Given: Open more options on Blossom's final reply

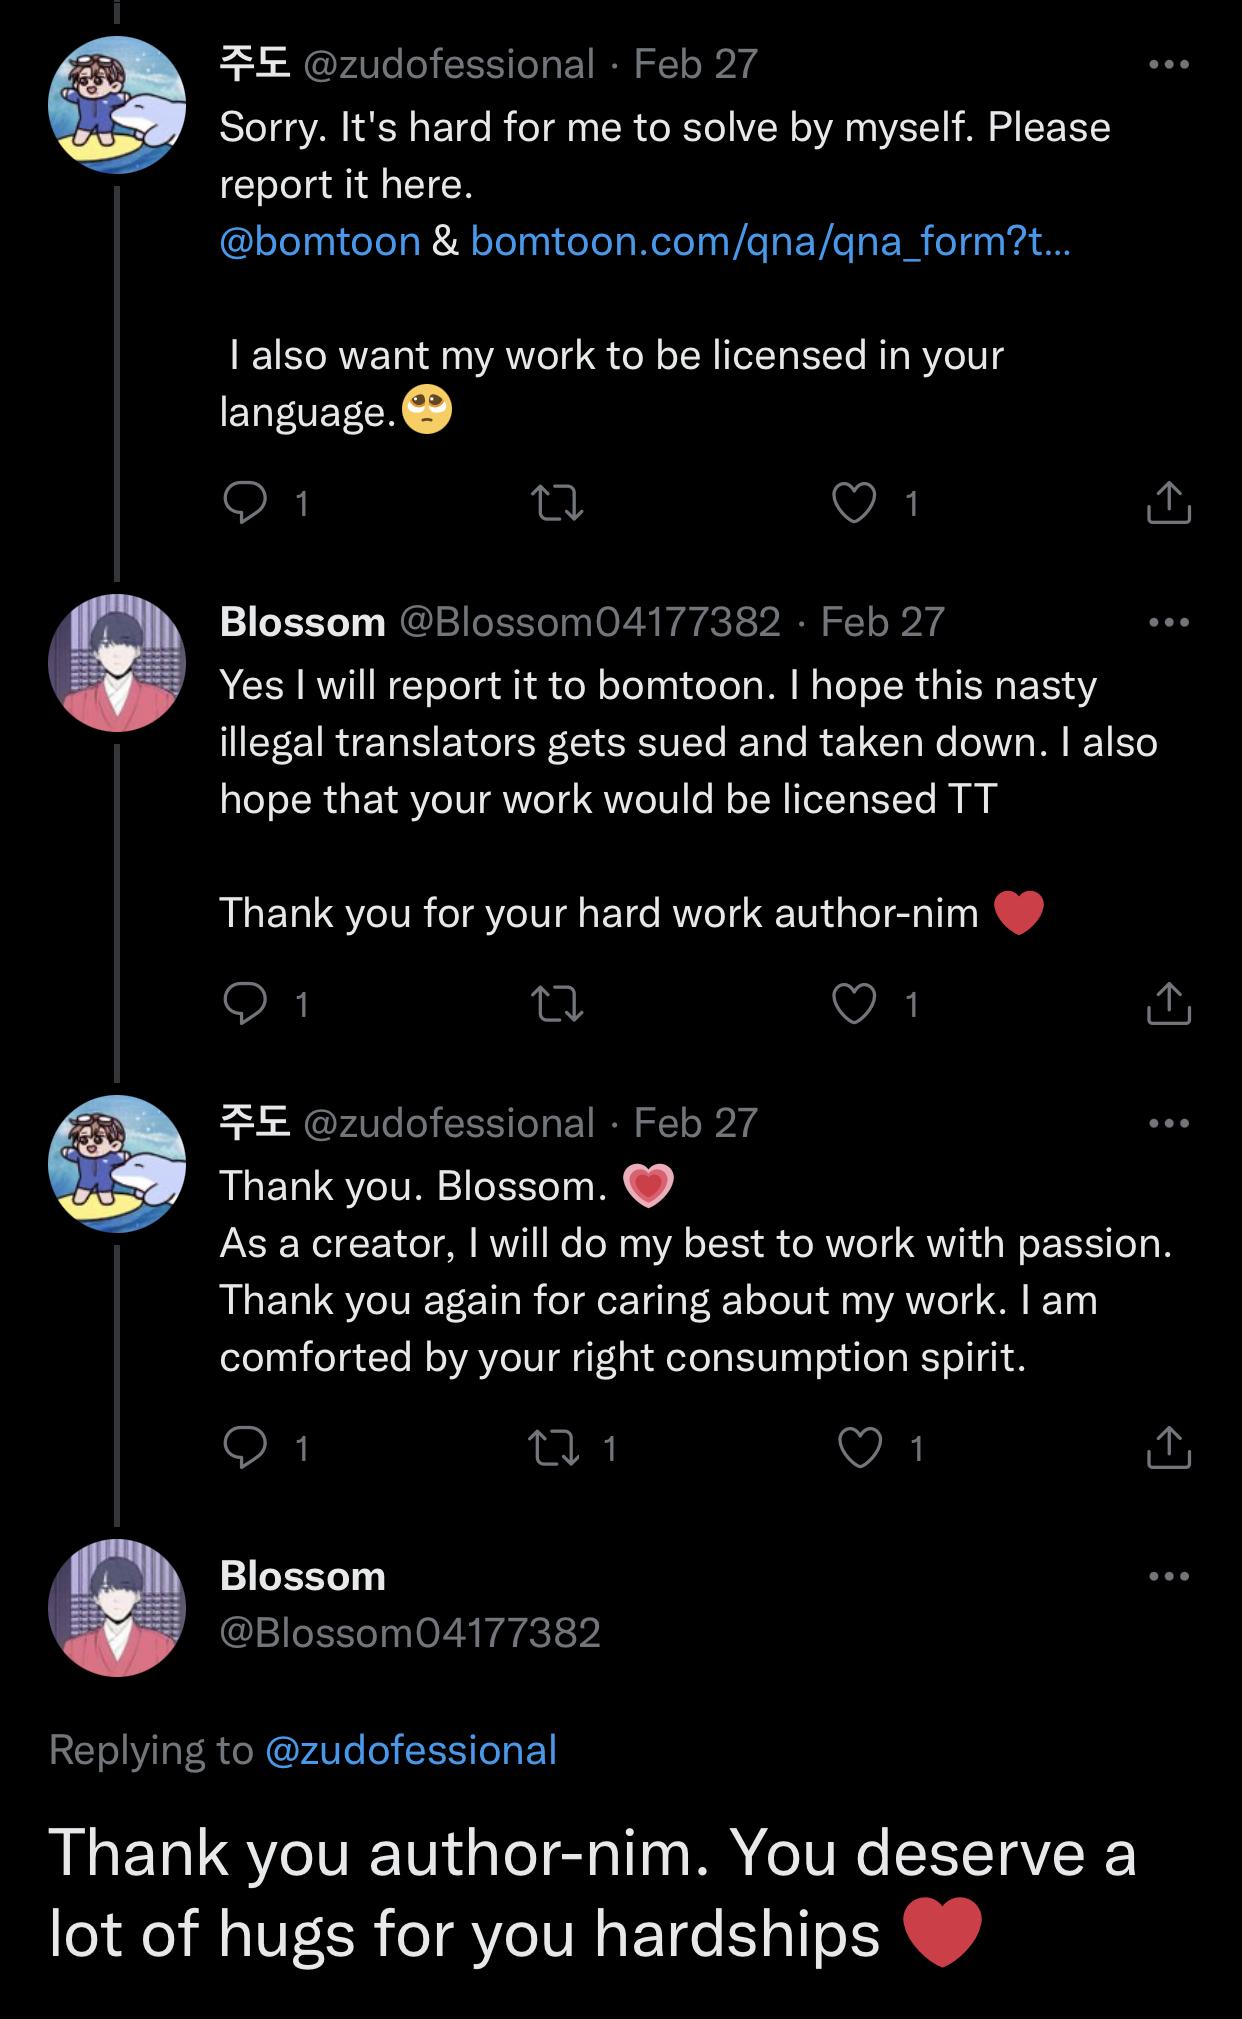Looking at the screenshot, I should (x=1168, y=1577).
